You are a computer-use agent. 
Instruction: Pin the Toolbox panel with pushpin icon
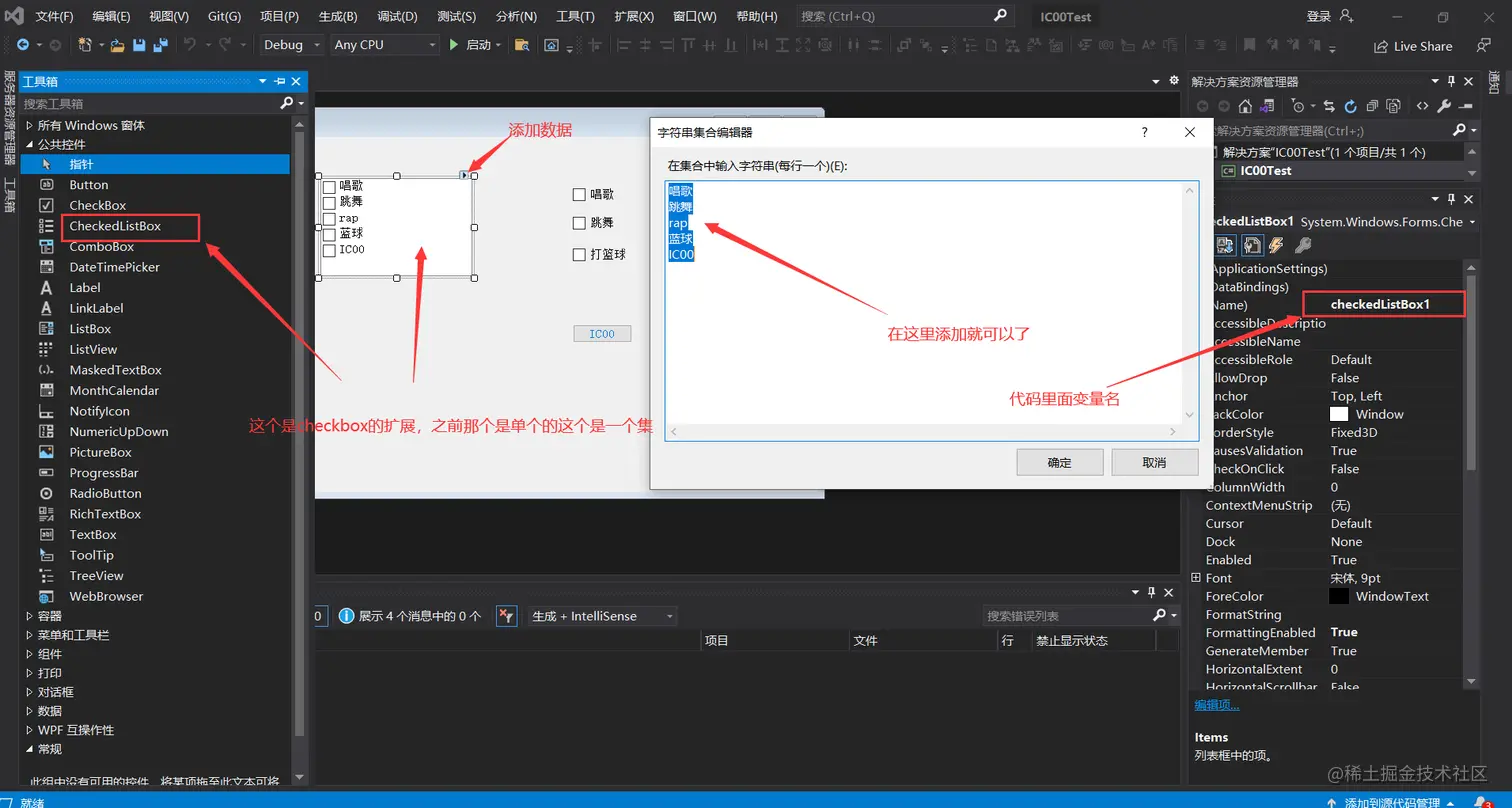(279, 82)
